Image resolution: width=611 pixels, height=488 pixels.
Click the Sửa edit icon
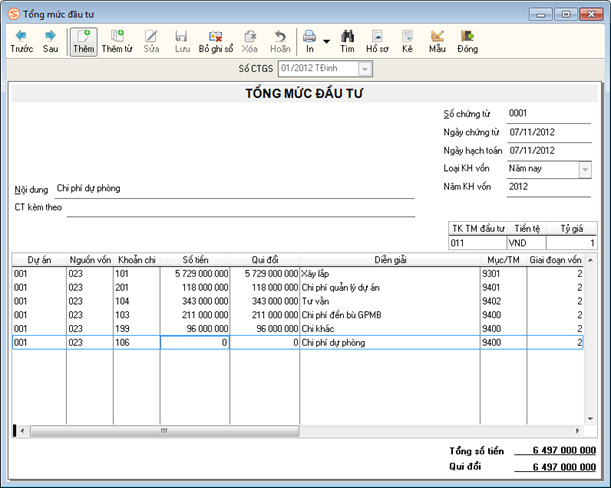(x=151, y=42)
